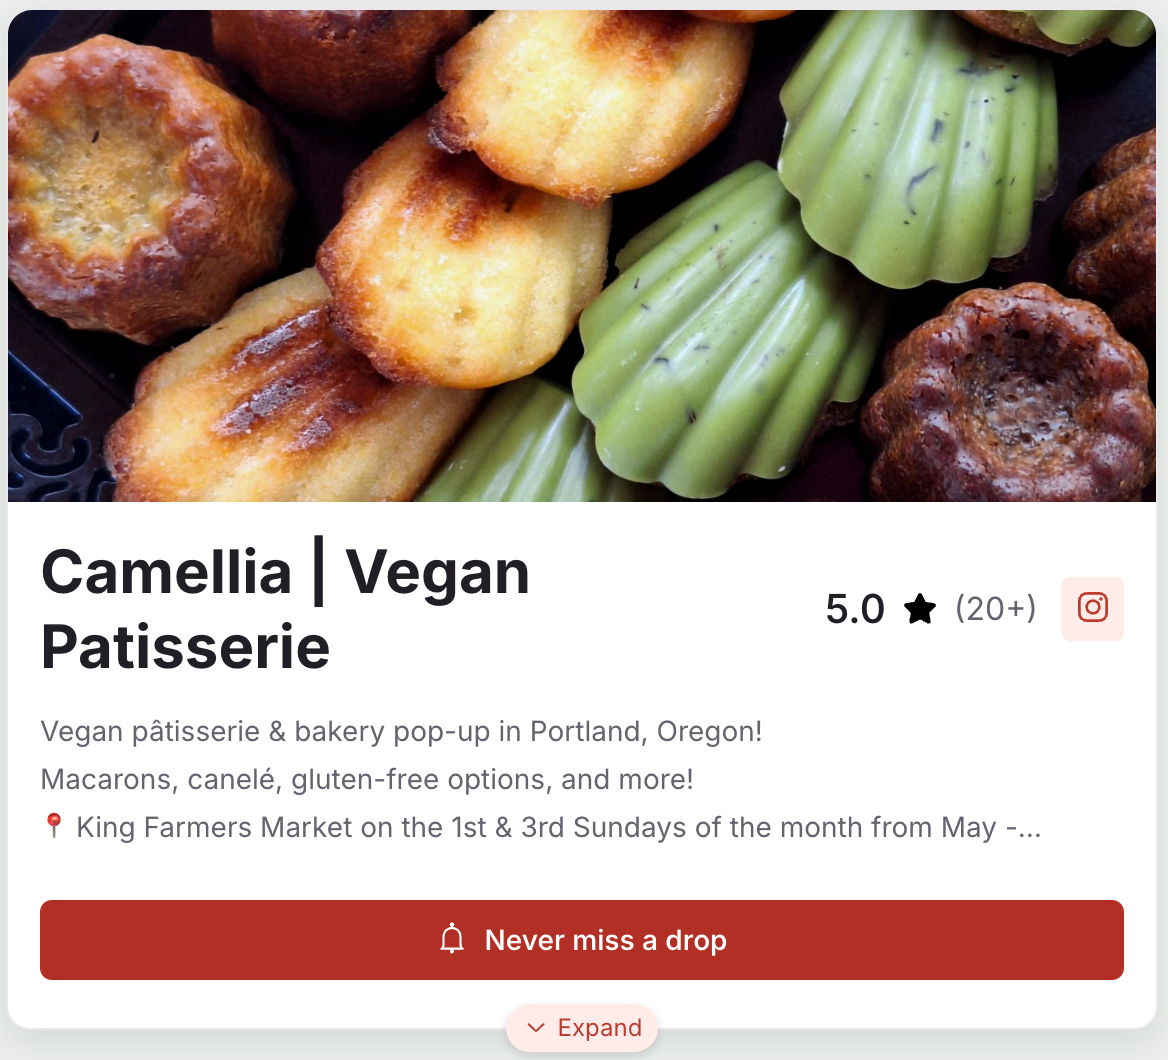Open the Instagram profile icon
Image resolution: width=1168 pixels, height=1060 pixels.
pyautogui.click(x=1092, y=608)
